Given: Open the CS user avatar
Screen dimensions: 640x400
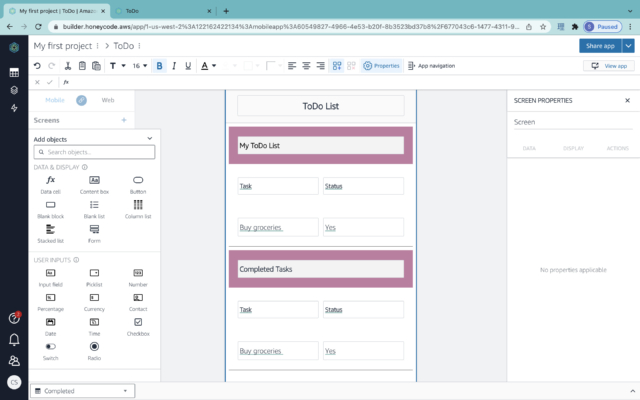Looking at the screenshot, I should (14, 382).
